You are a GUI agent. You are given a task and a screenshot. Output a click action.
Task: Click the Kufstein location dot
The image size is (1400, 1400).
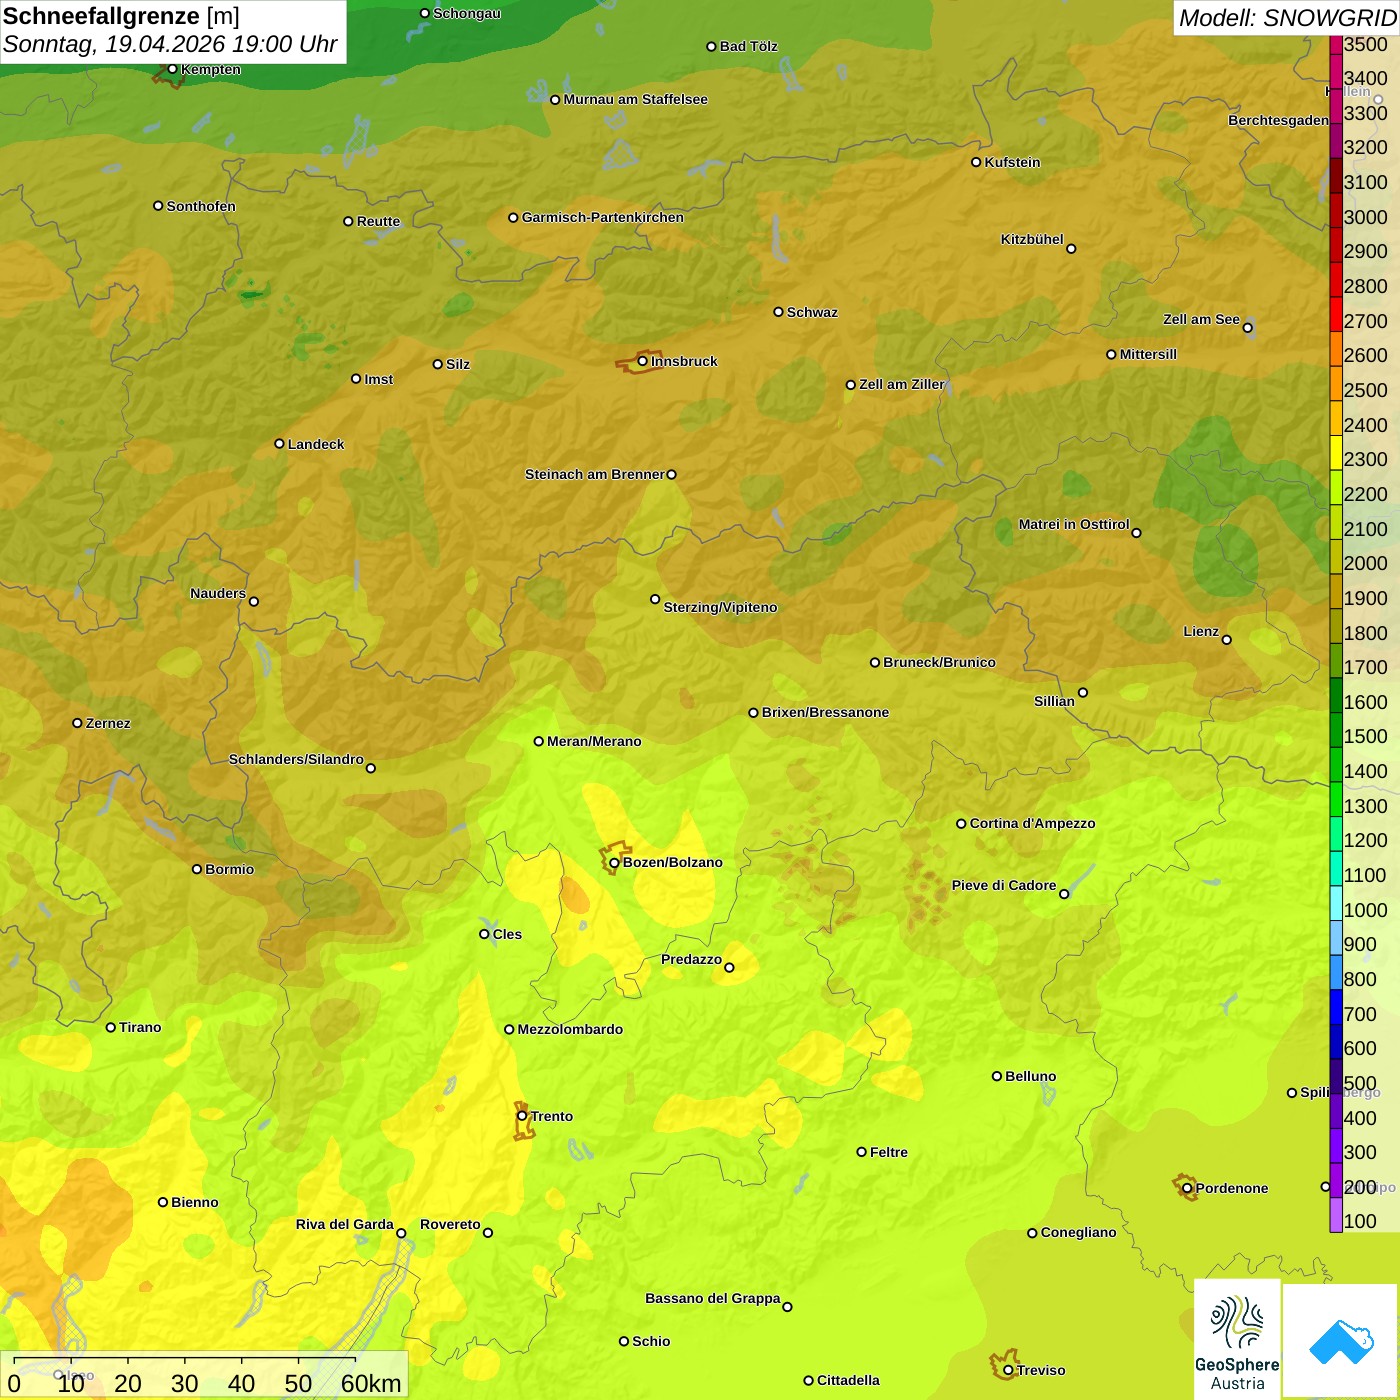tap(976, 162)
